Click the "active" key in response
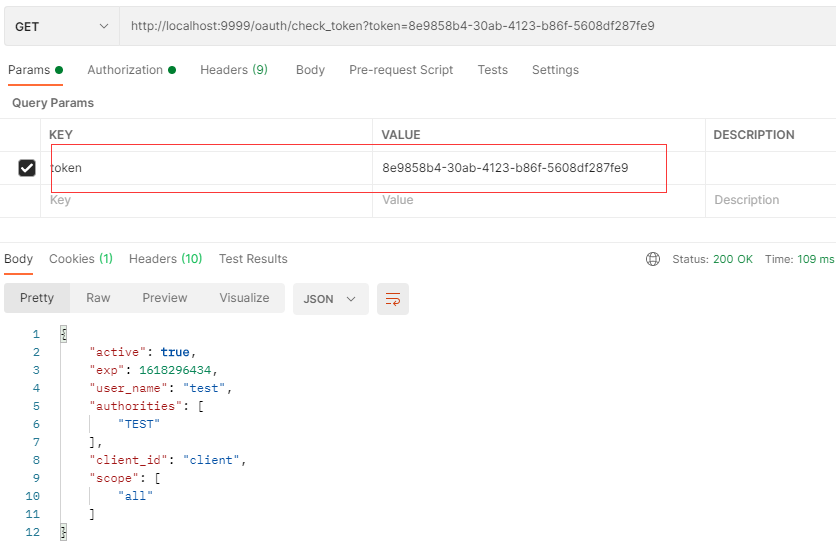The image size is (836, 547). coord(118,352)
